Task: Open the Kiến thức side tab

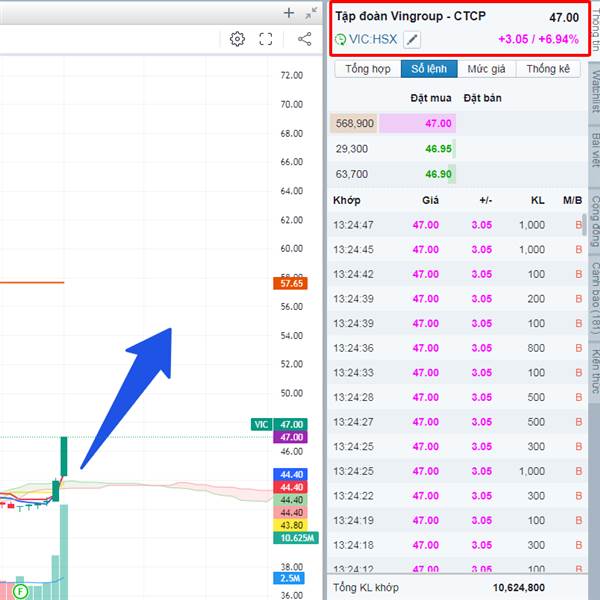Action: pyautogui.click(x=594, y=371)
